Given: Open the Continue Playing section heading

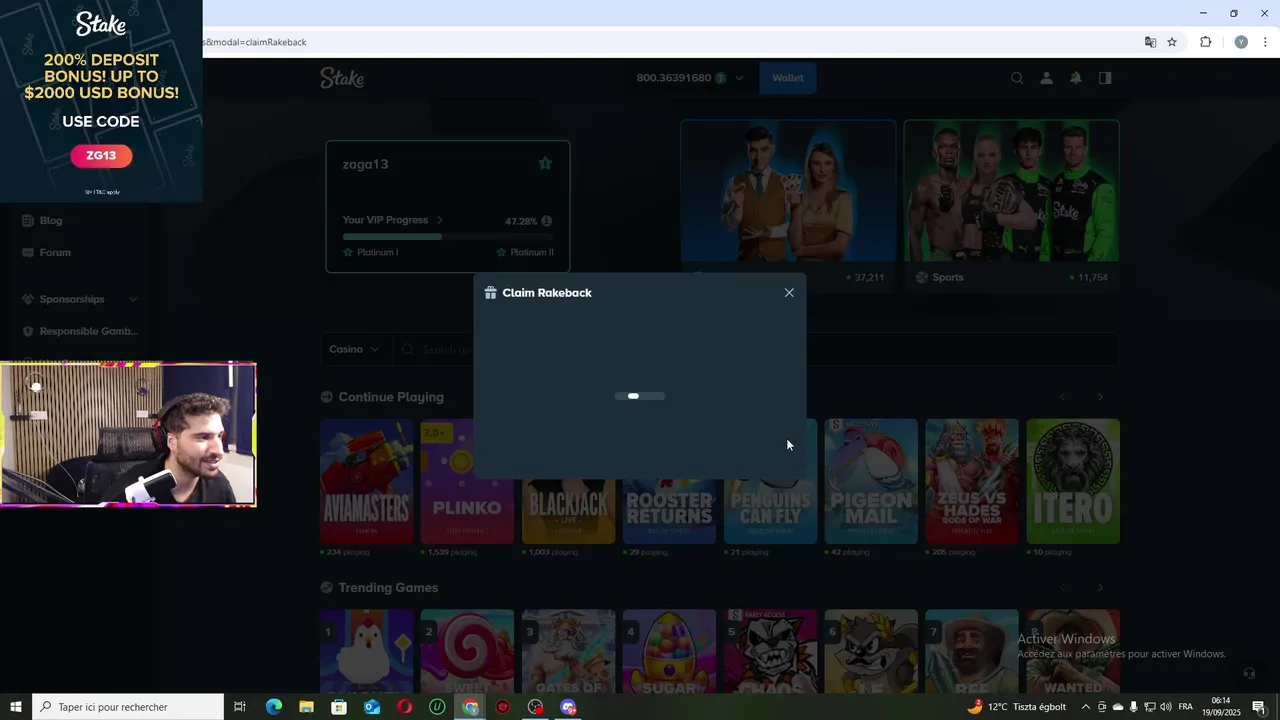Looking at the screenshot, I should coord(391,397).
